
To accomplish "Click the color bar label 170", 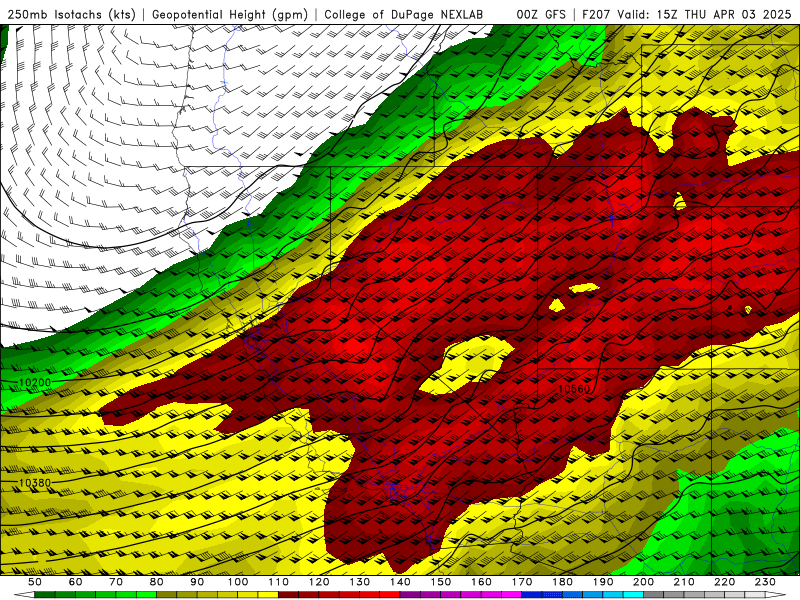I will click(521, 582).
